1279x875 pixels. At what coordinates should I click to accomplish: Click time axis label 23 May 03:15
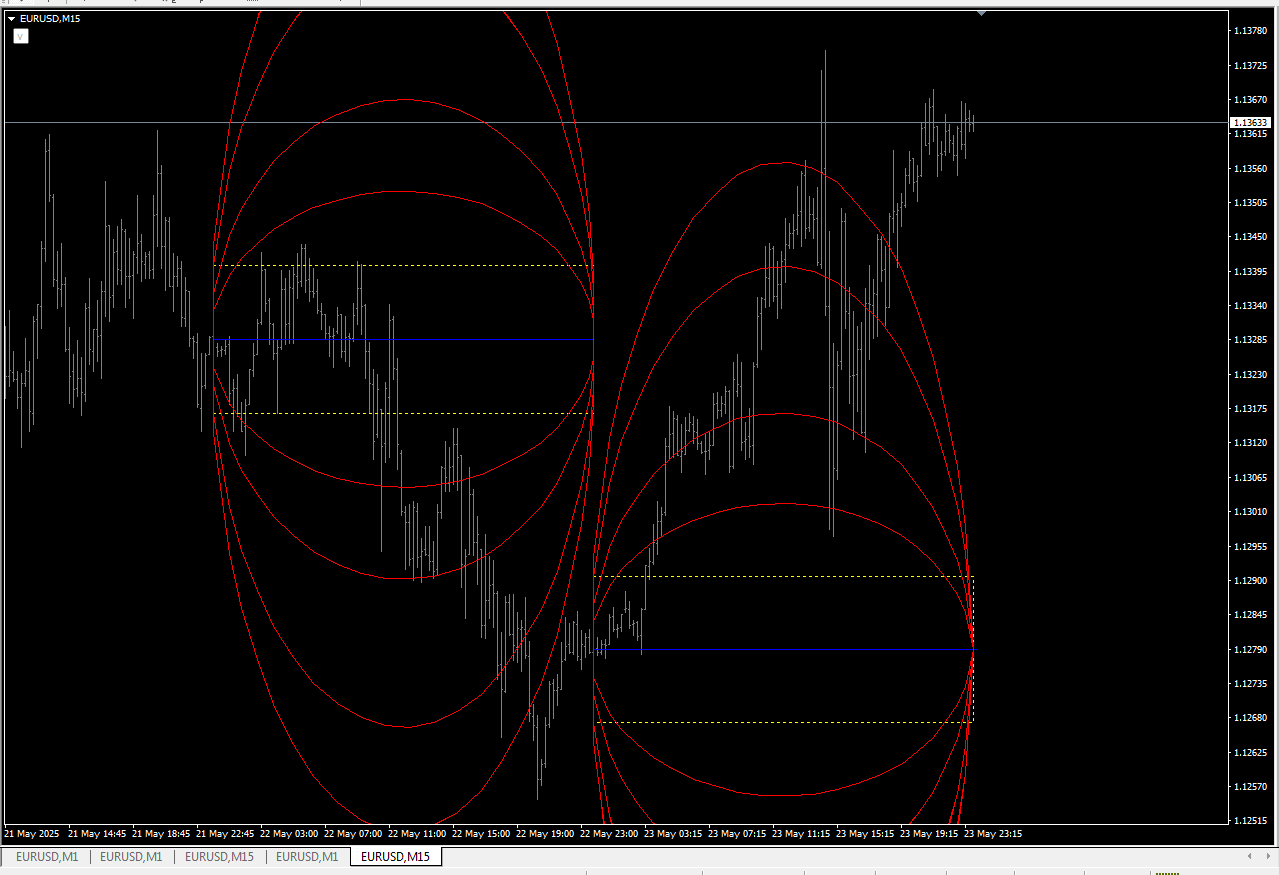[673, 833]
